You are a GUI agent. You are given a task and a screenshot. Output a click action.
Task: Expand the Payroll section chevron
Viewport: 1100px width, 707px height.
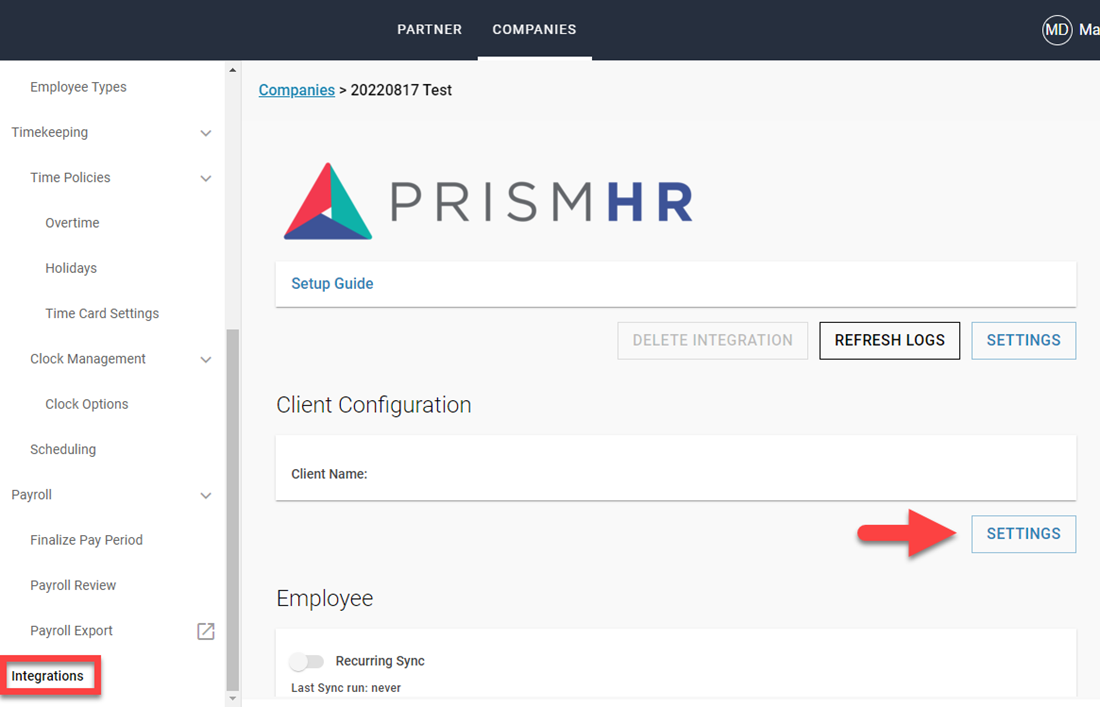pyautogui.click(x=206, y=495)
